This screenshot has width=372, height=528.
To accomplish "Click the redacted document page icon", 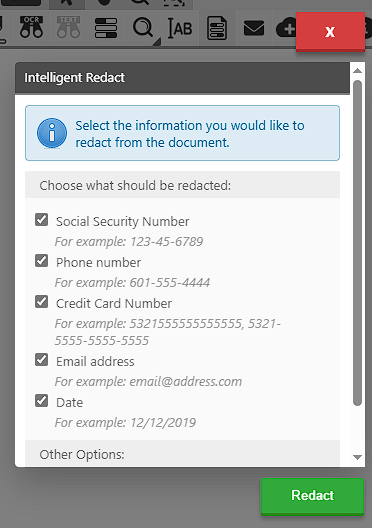I will tap(217, 28).
